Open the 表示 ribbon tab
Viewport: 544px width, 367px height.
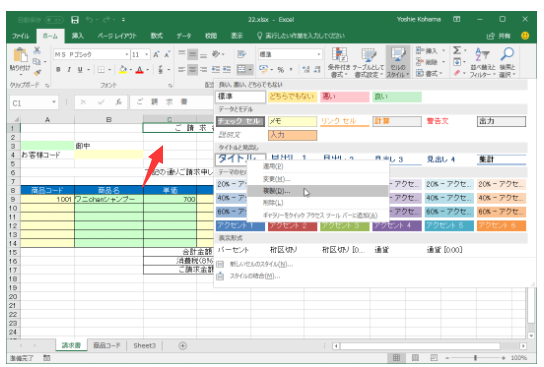pyautogui.click(x=237, y=36)
